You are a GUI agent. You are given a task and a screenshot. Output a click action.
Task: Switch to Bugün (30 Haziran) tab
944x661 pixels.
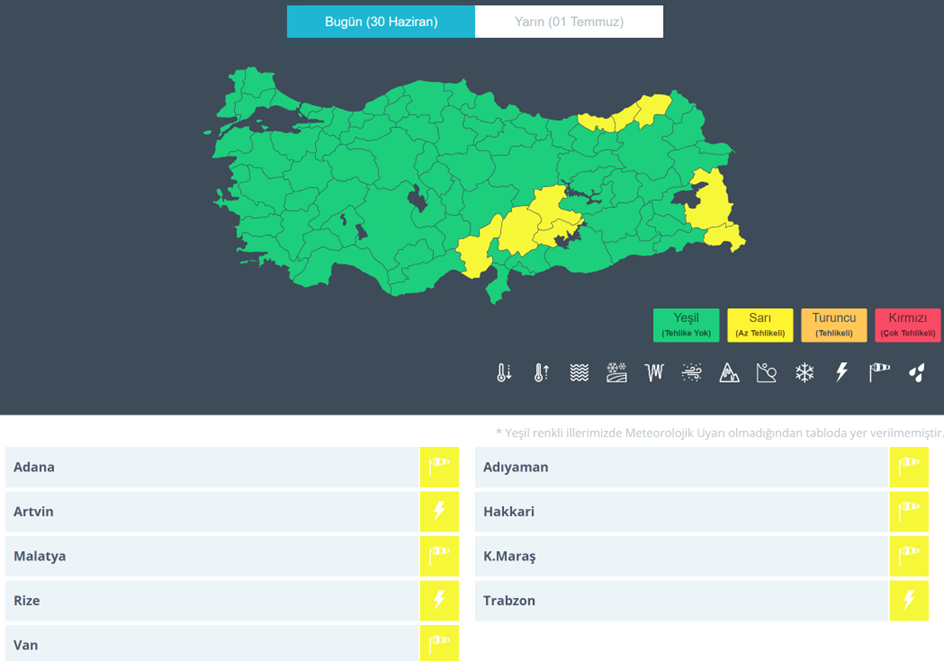(x=381, y=22)
